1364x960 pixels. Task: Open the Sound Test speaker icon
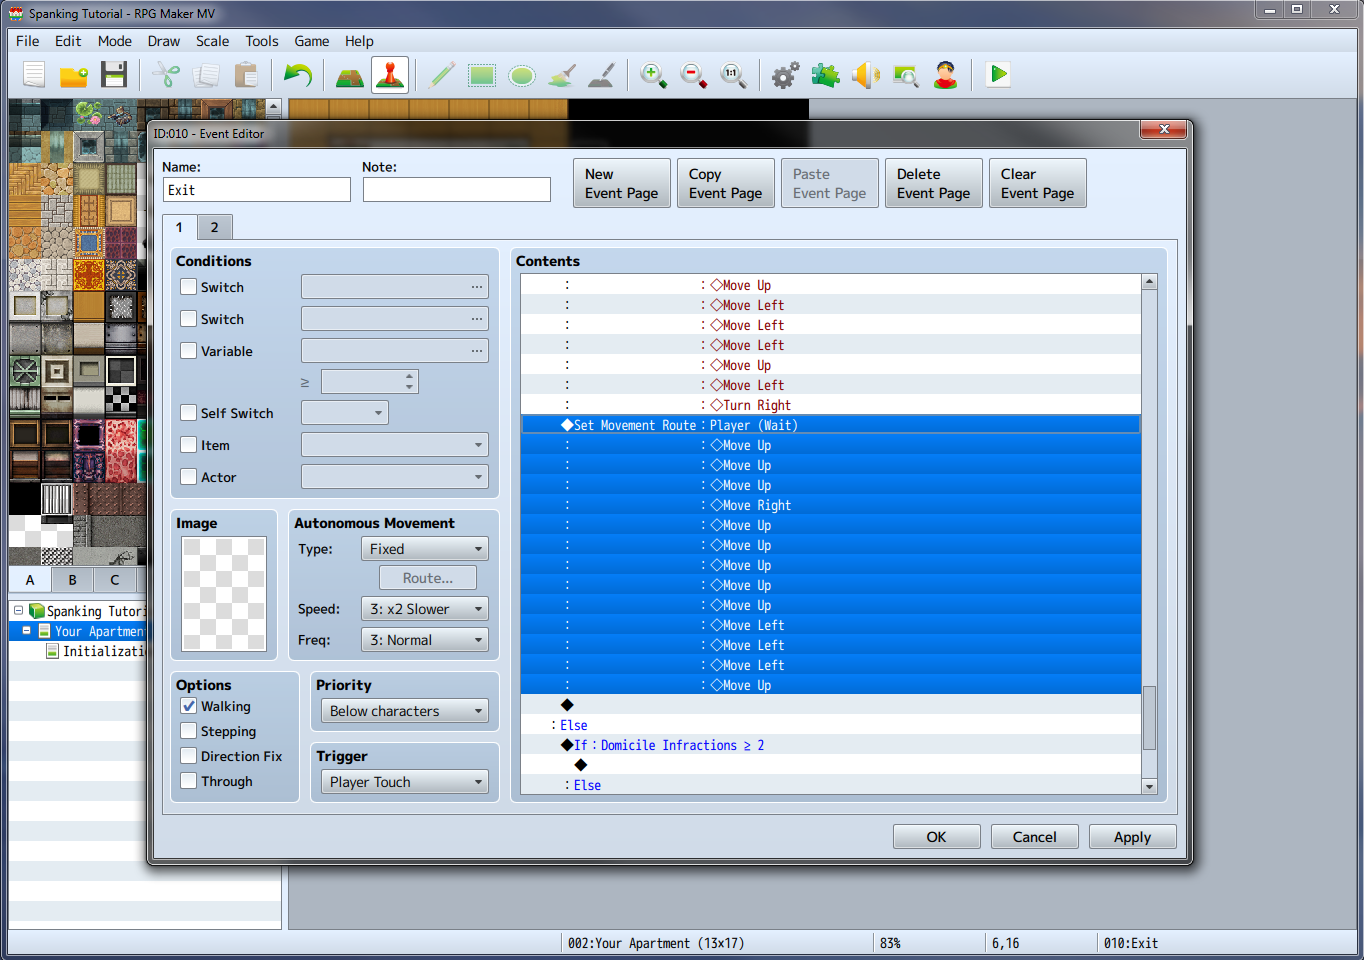(866, 75)
